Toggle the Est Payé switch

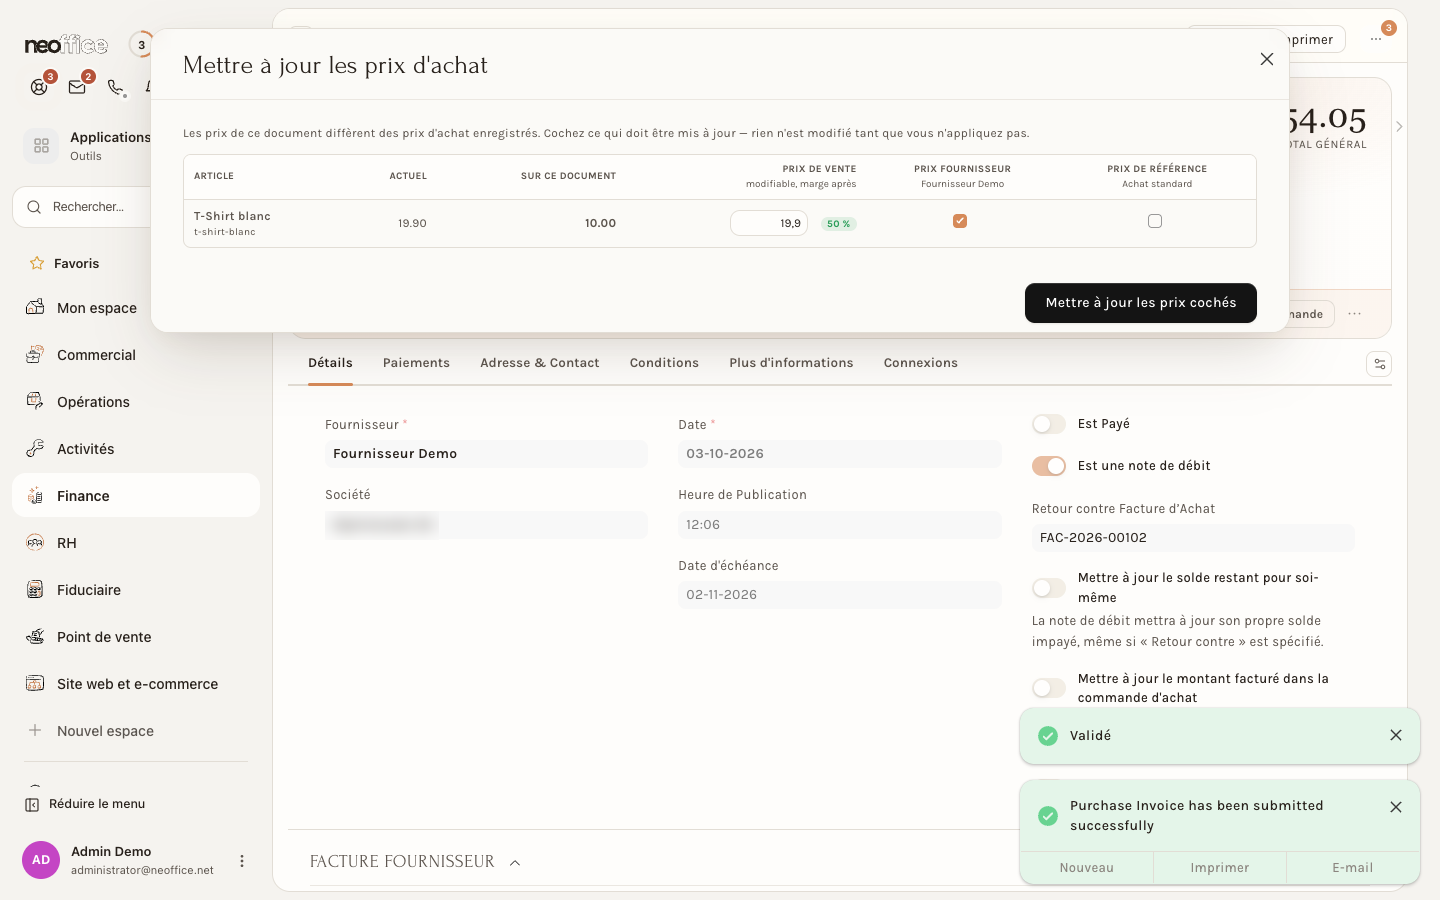(x=1049, y=424)
